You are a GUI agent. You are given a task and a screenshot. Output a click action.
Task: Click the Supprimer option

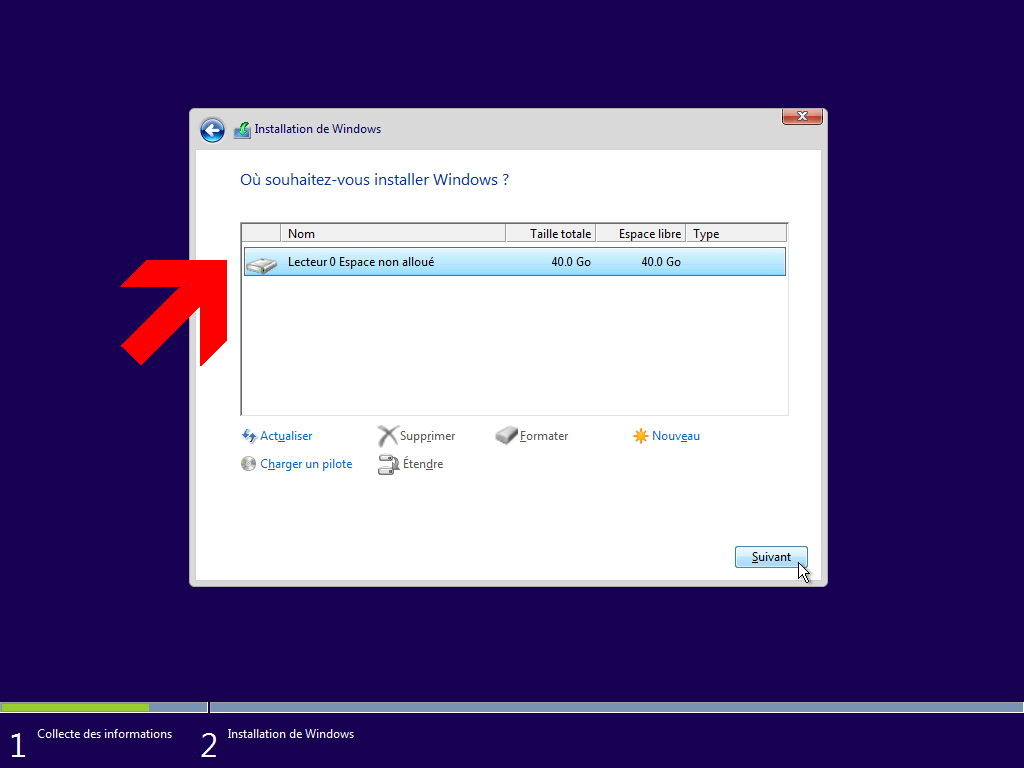coord(427,436)
